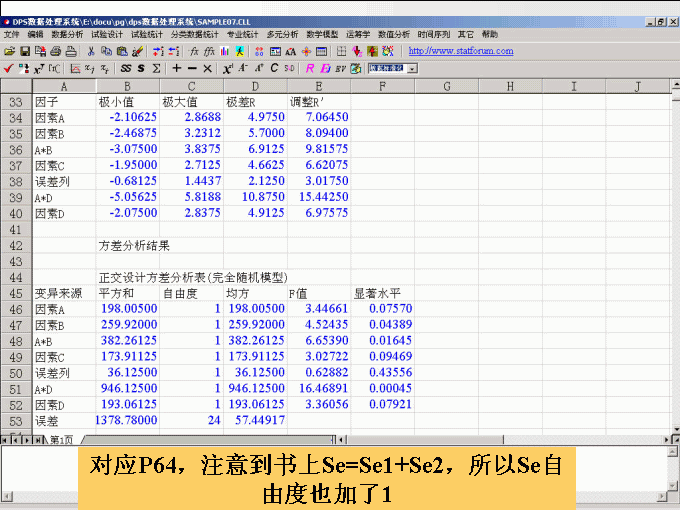Select cell with F值 16.46891
The image size is (680, 510).
[318, 389]
